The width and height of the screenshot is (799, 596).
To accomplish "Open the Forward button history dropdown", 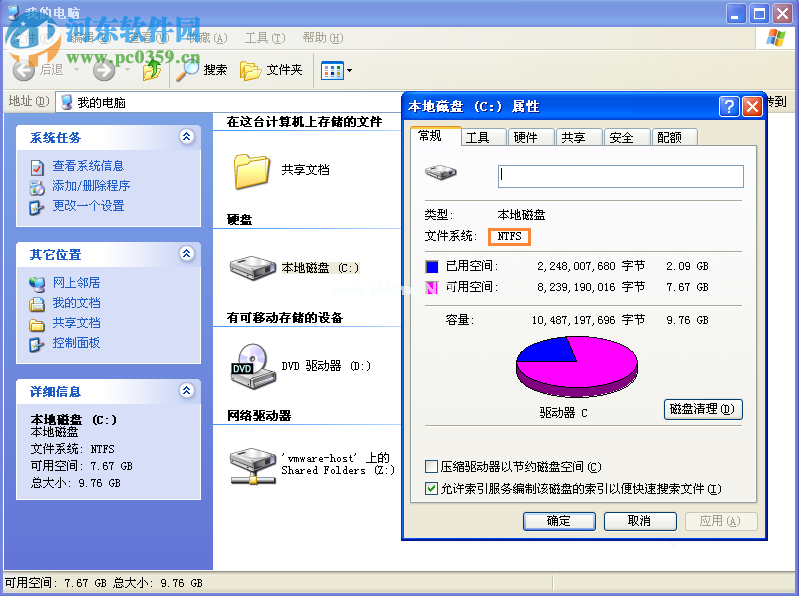I will coord(127,70).
